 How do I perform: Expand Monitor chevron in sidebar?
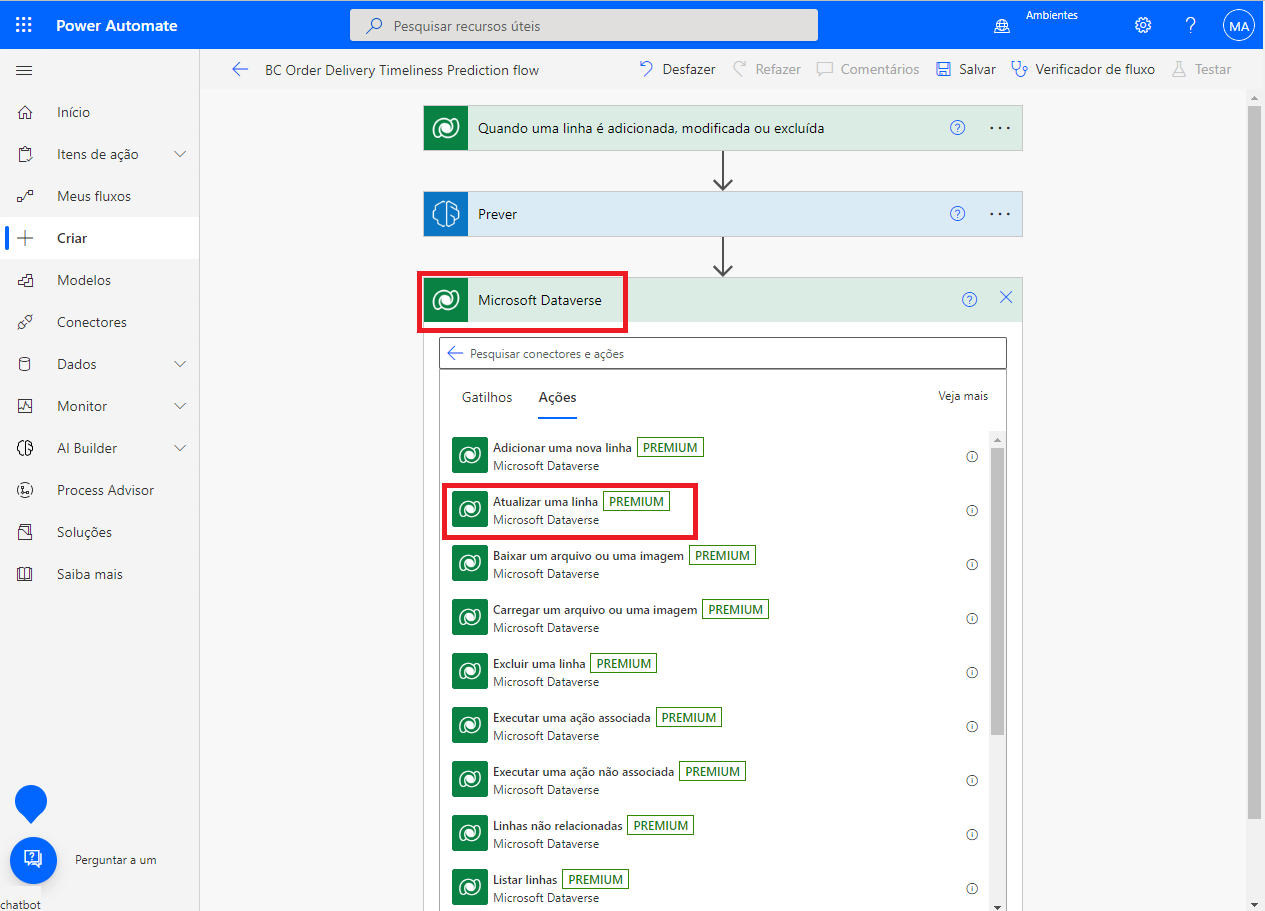click(x=180, y=406)
